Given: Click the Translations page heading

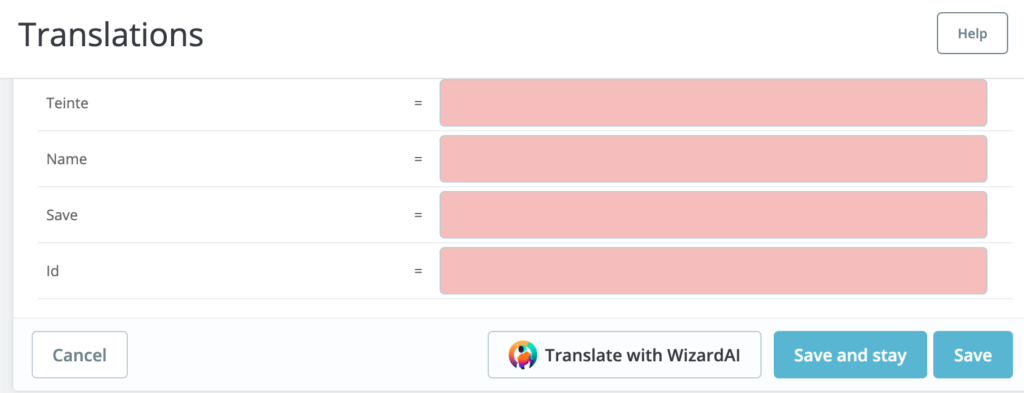Looking at the screenshot, I should 110,35.
